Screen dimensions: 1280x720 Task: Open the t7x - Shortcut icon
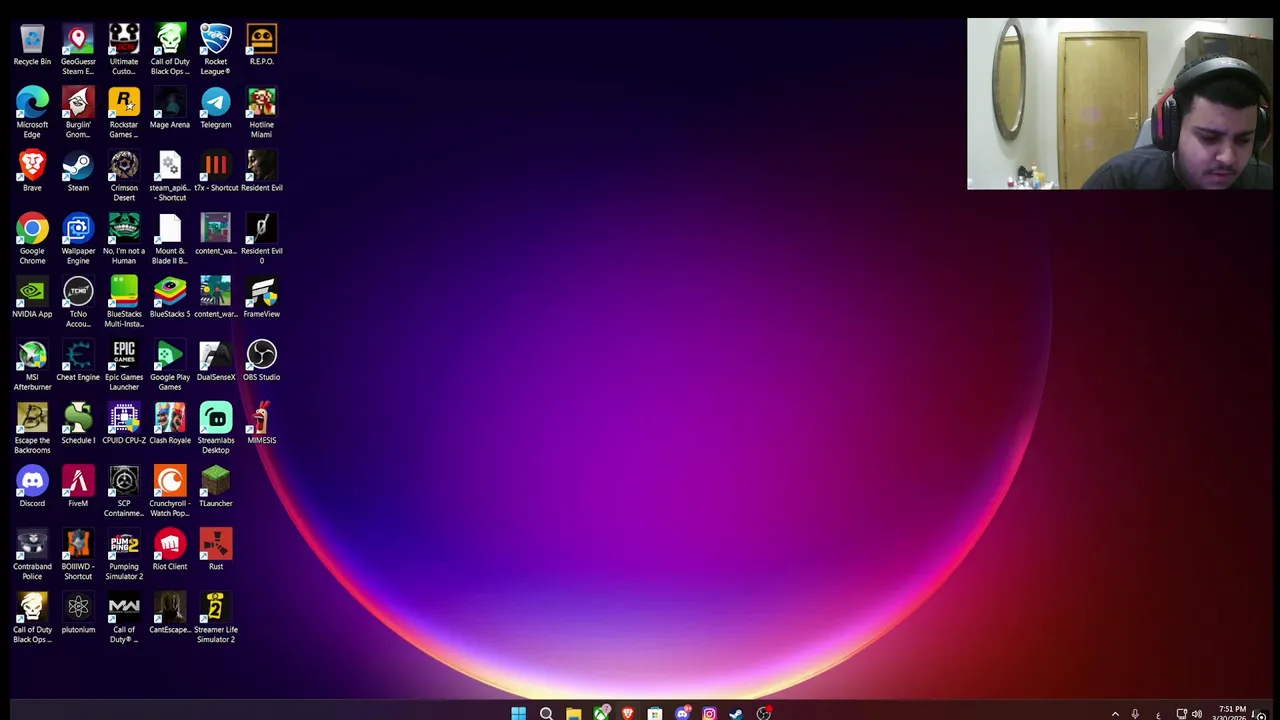point(216,172)
